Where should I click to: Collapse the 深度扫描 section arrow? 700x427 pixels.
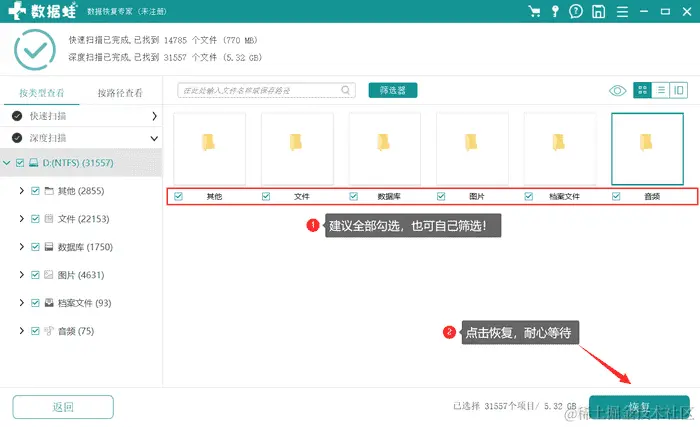[154, 138]
